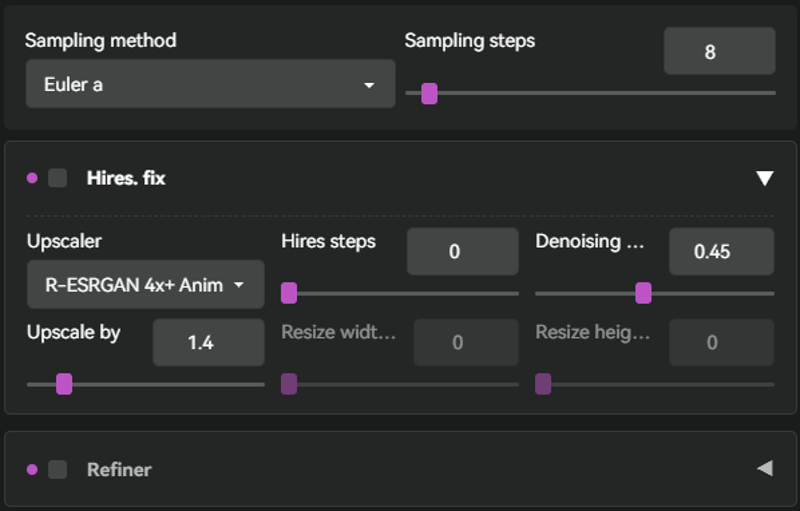Click the Denoising strength slider handle

point(643,293)
